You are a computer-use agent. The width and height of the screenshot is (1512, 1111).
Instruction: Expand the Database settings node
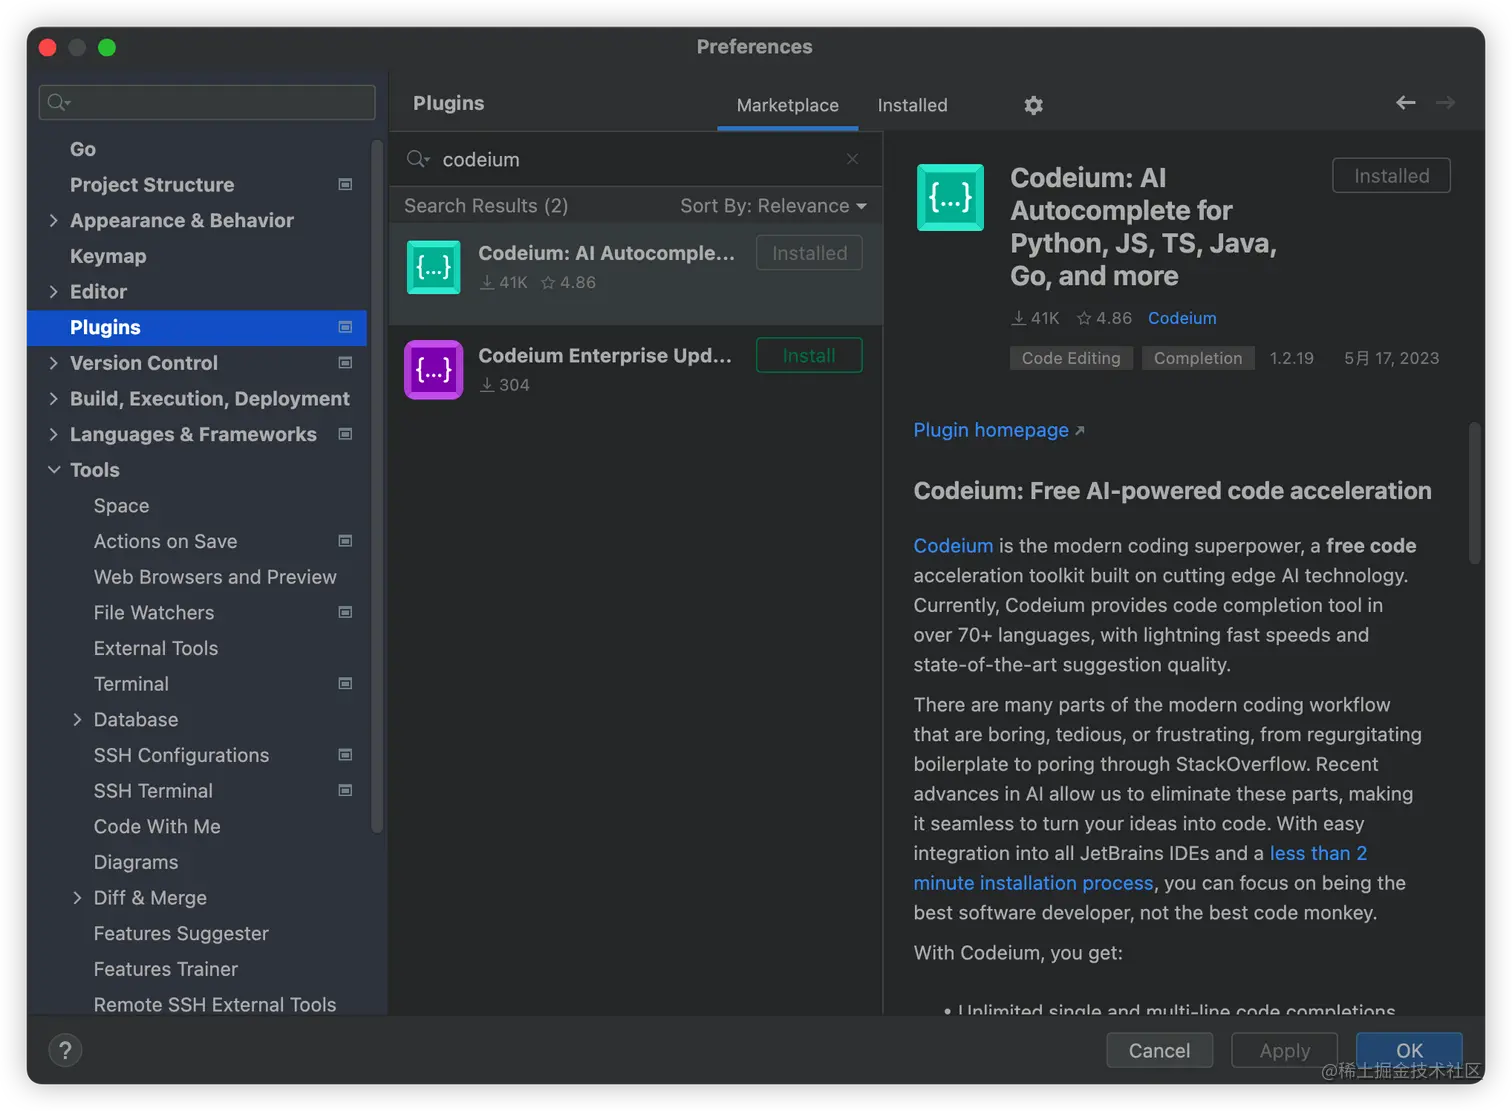78,720
